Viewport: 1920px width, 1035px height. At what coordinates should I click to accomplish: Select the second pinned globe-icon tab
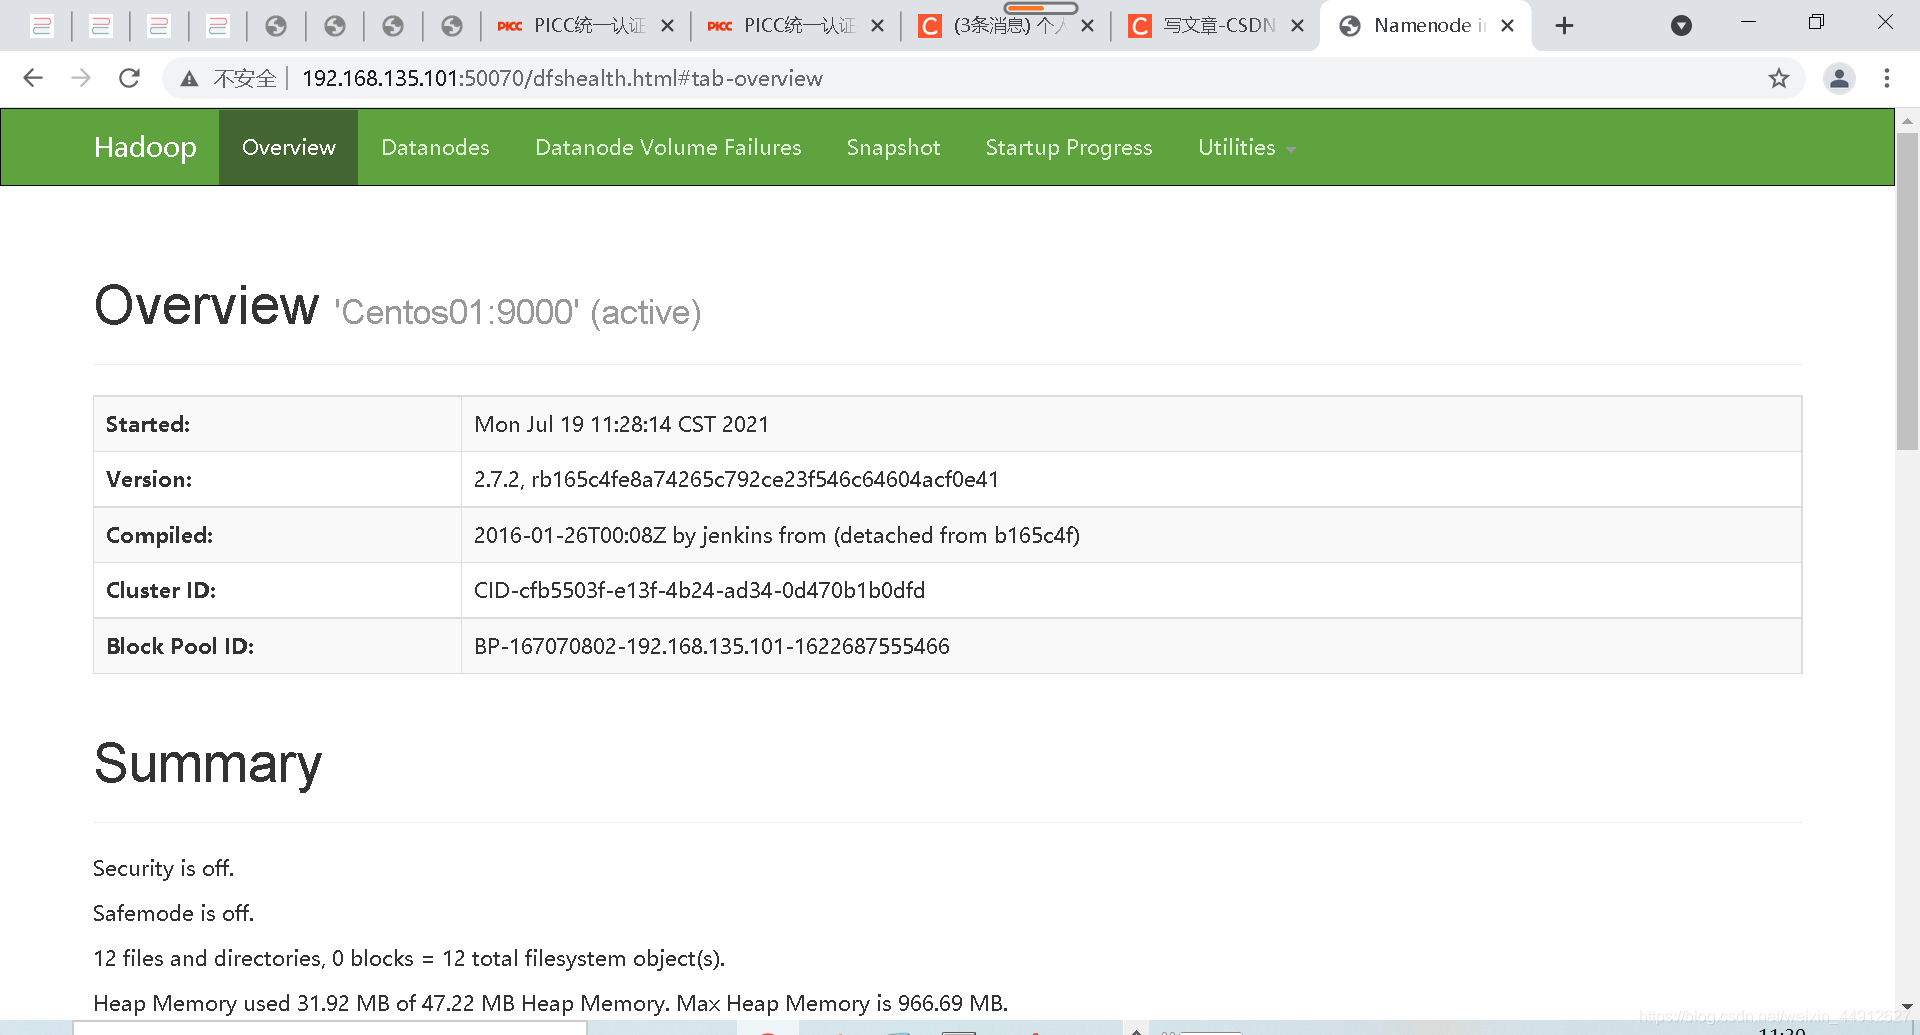click(335, 26)
